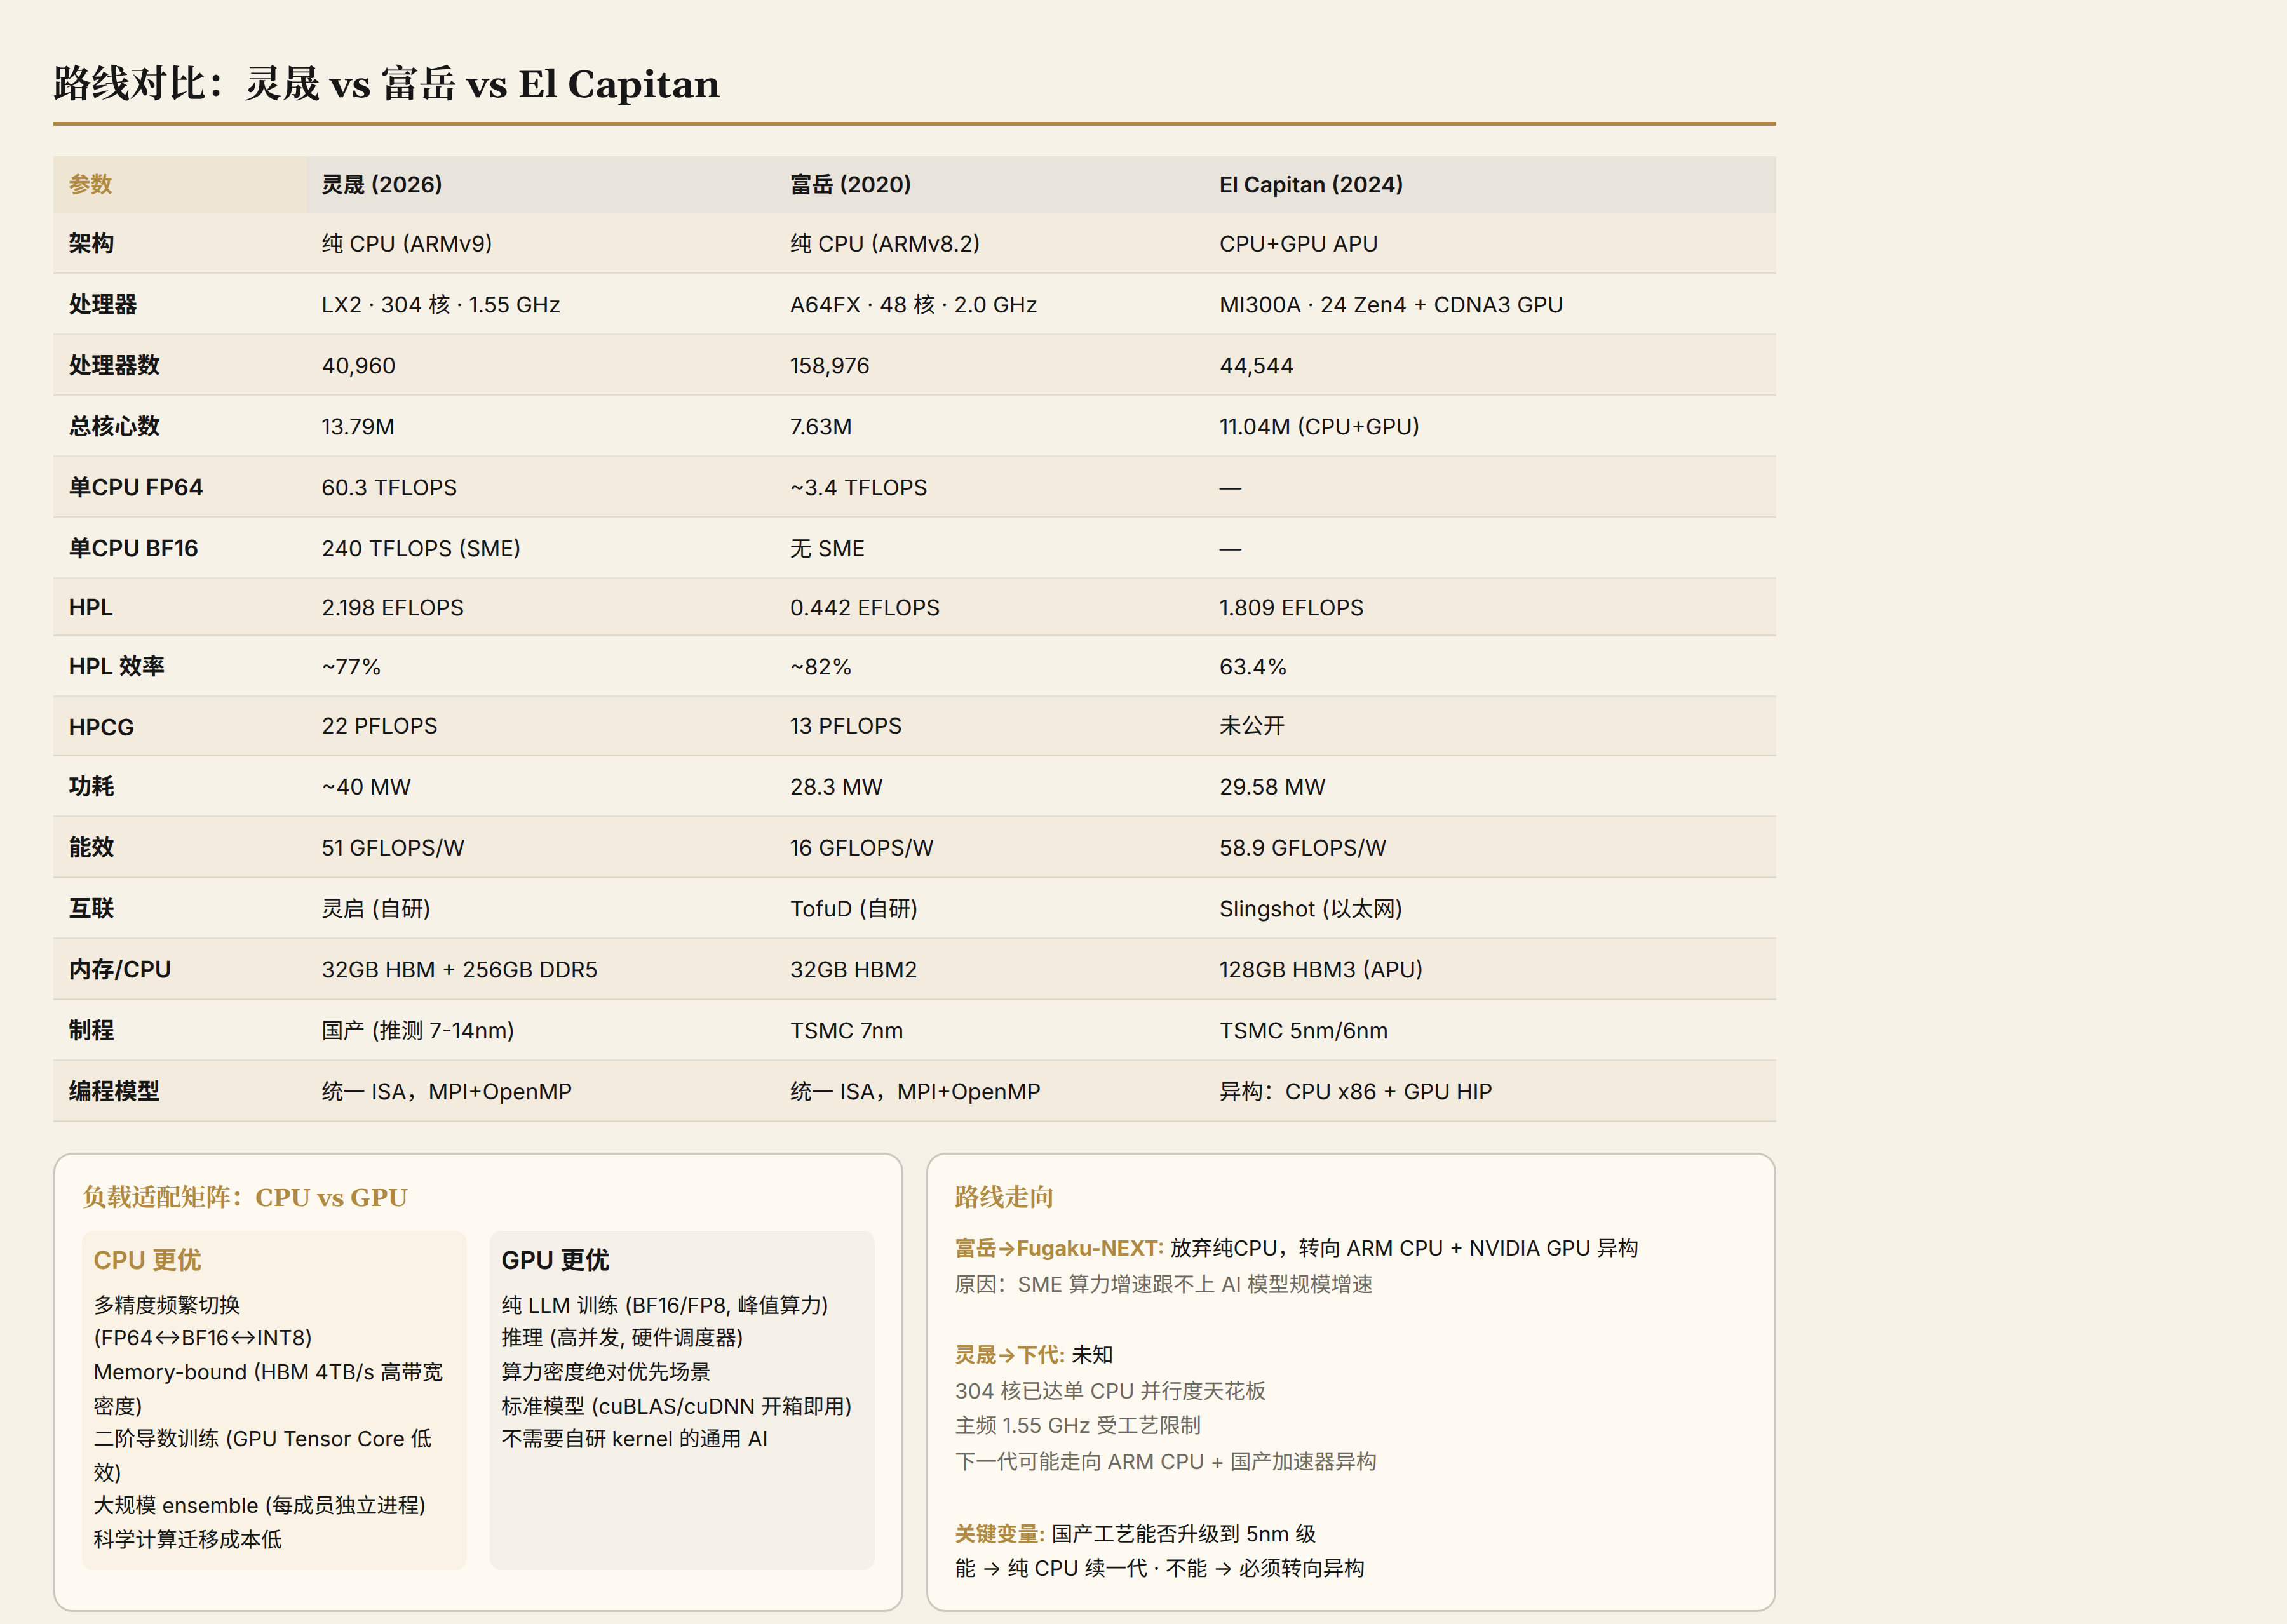Click the cell 128GB HBM3 (APU)
This screenshot has height=1624, width=2287.
[1321, 970]
